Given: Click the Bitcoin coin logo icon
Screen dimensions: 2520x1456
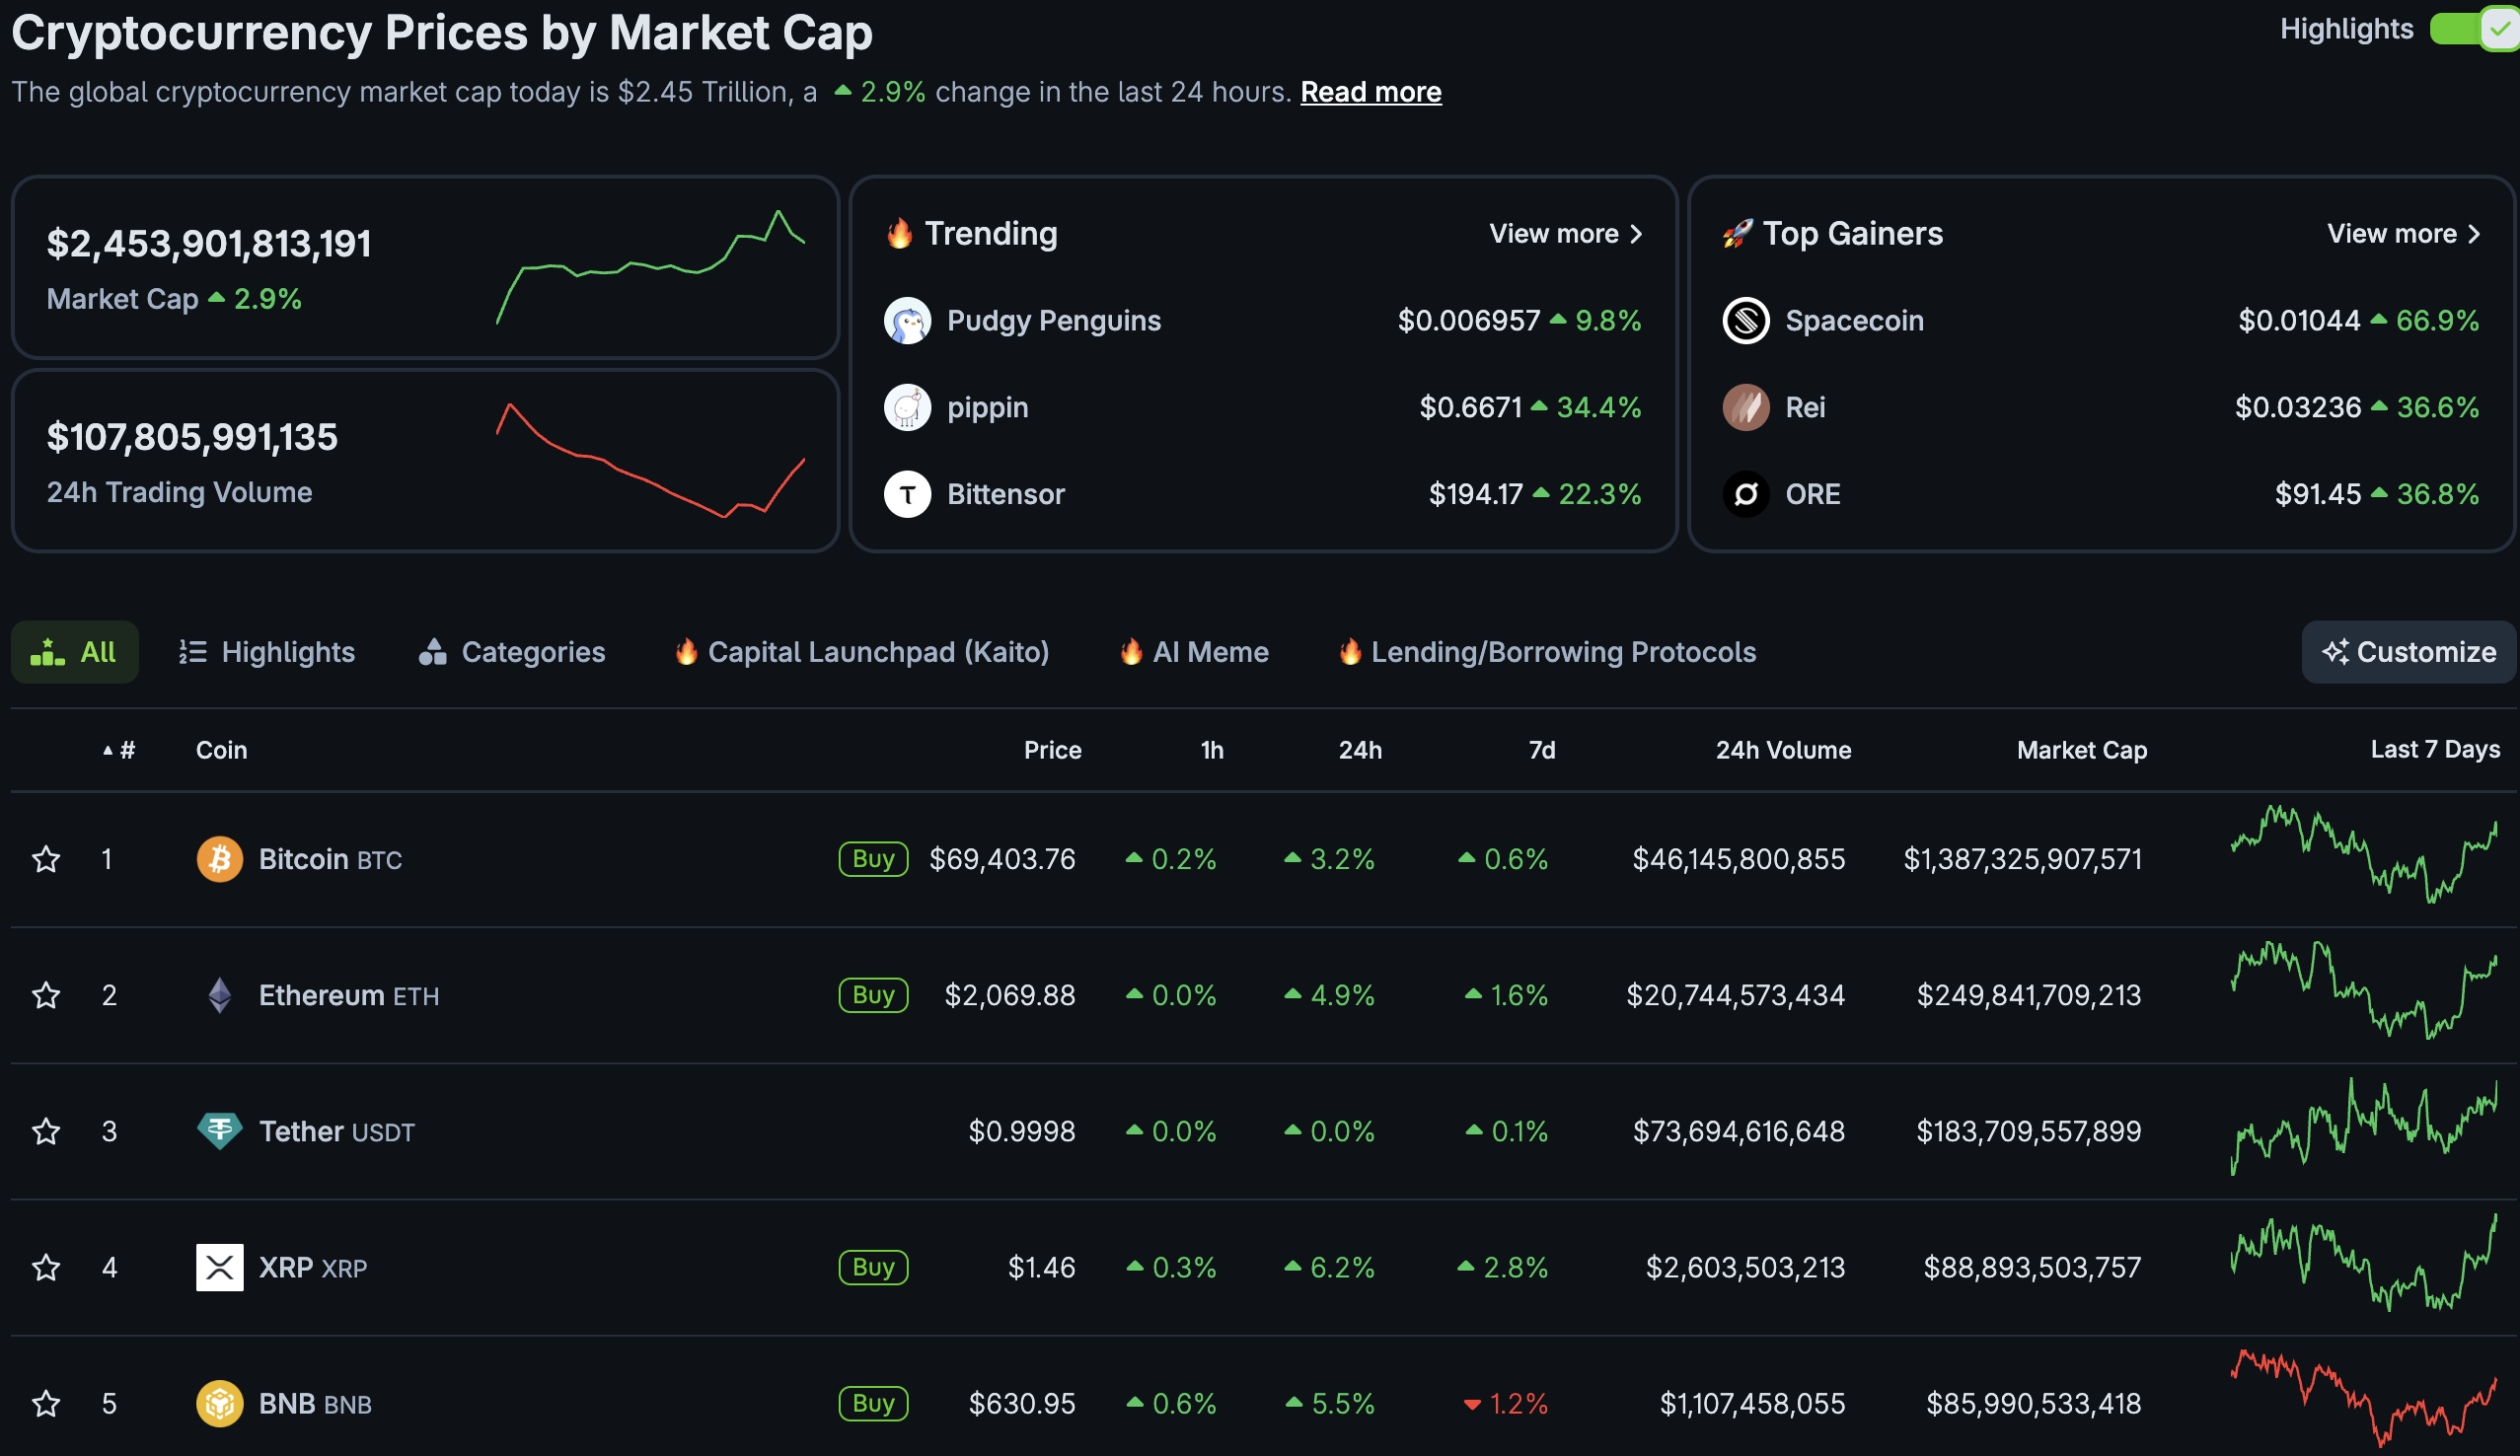Looking at the screenshot, I should coord(220,859).
